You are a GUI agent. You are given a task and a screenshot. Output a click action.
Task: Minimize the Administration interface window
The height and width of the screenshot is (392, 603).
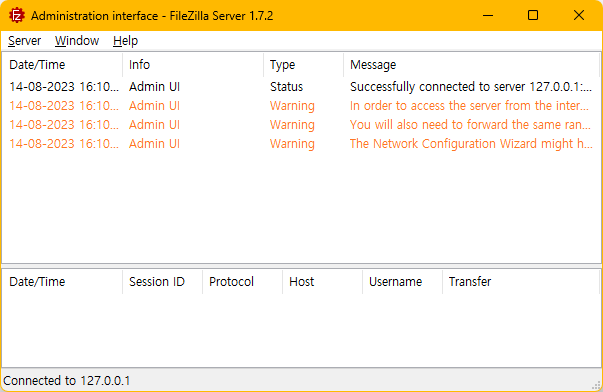pos(488,15)
